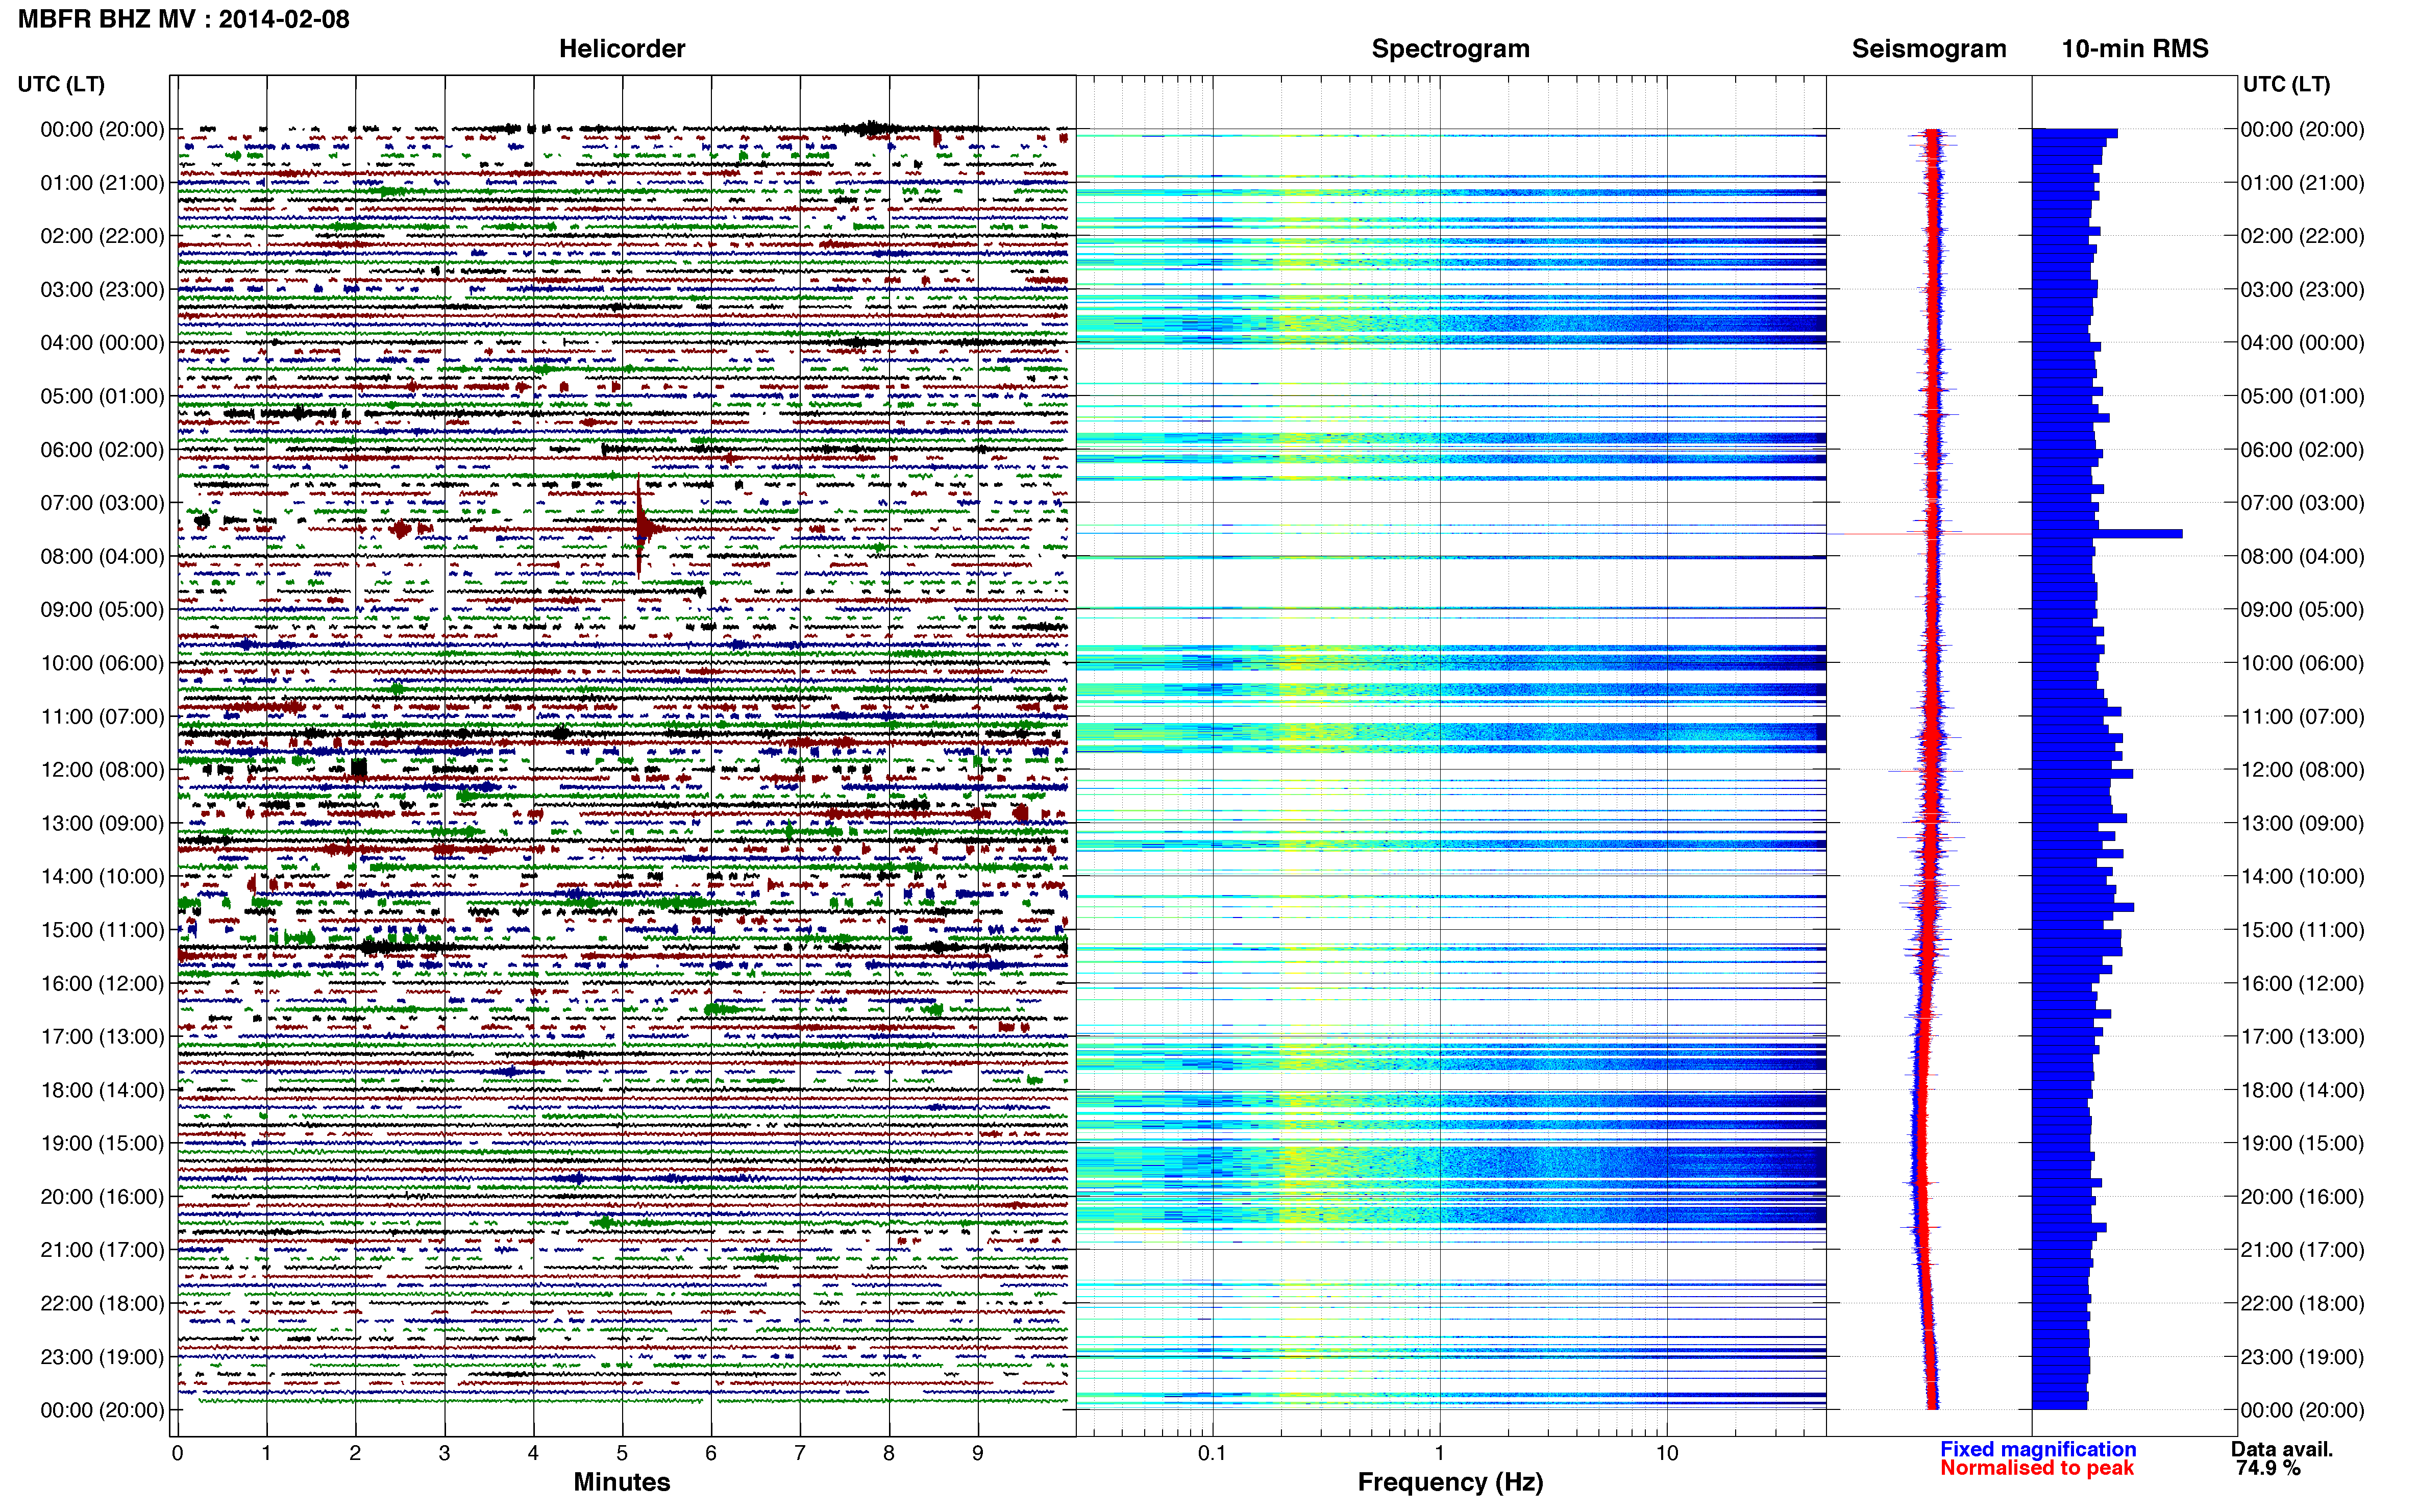
Task: Click the 'Normalised to peak' legend text
Action: (x=2037, y=1468)
